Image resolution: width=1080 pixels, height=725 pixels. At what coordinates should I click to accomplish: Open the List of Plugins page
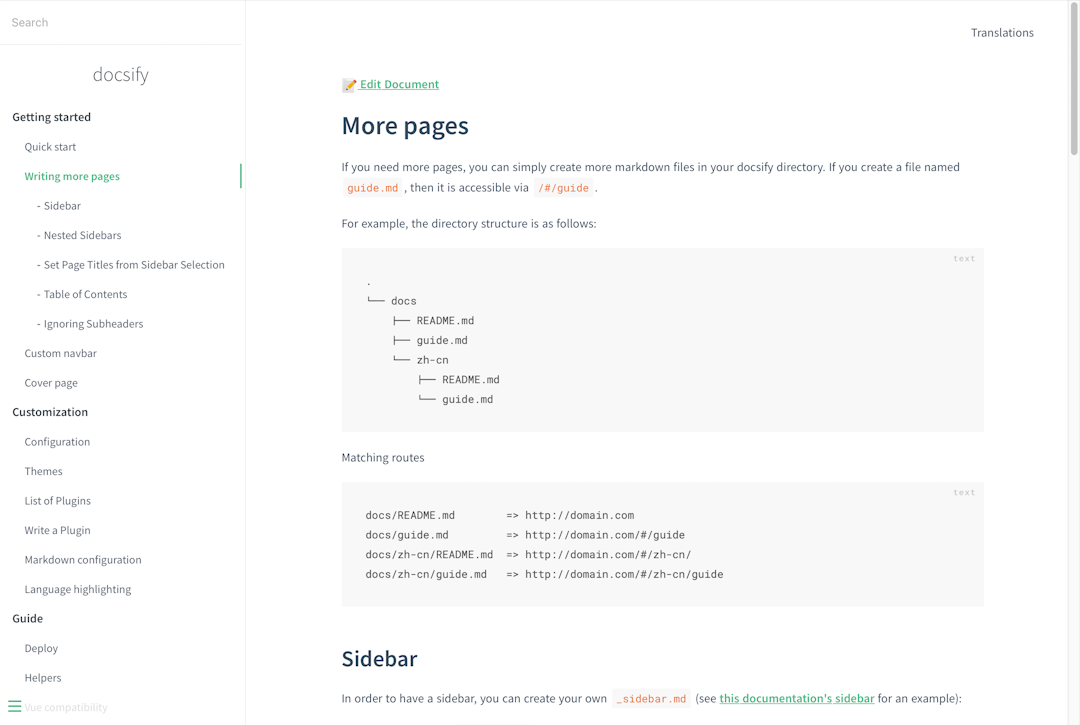click(x=57, y=500)
